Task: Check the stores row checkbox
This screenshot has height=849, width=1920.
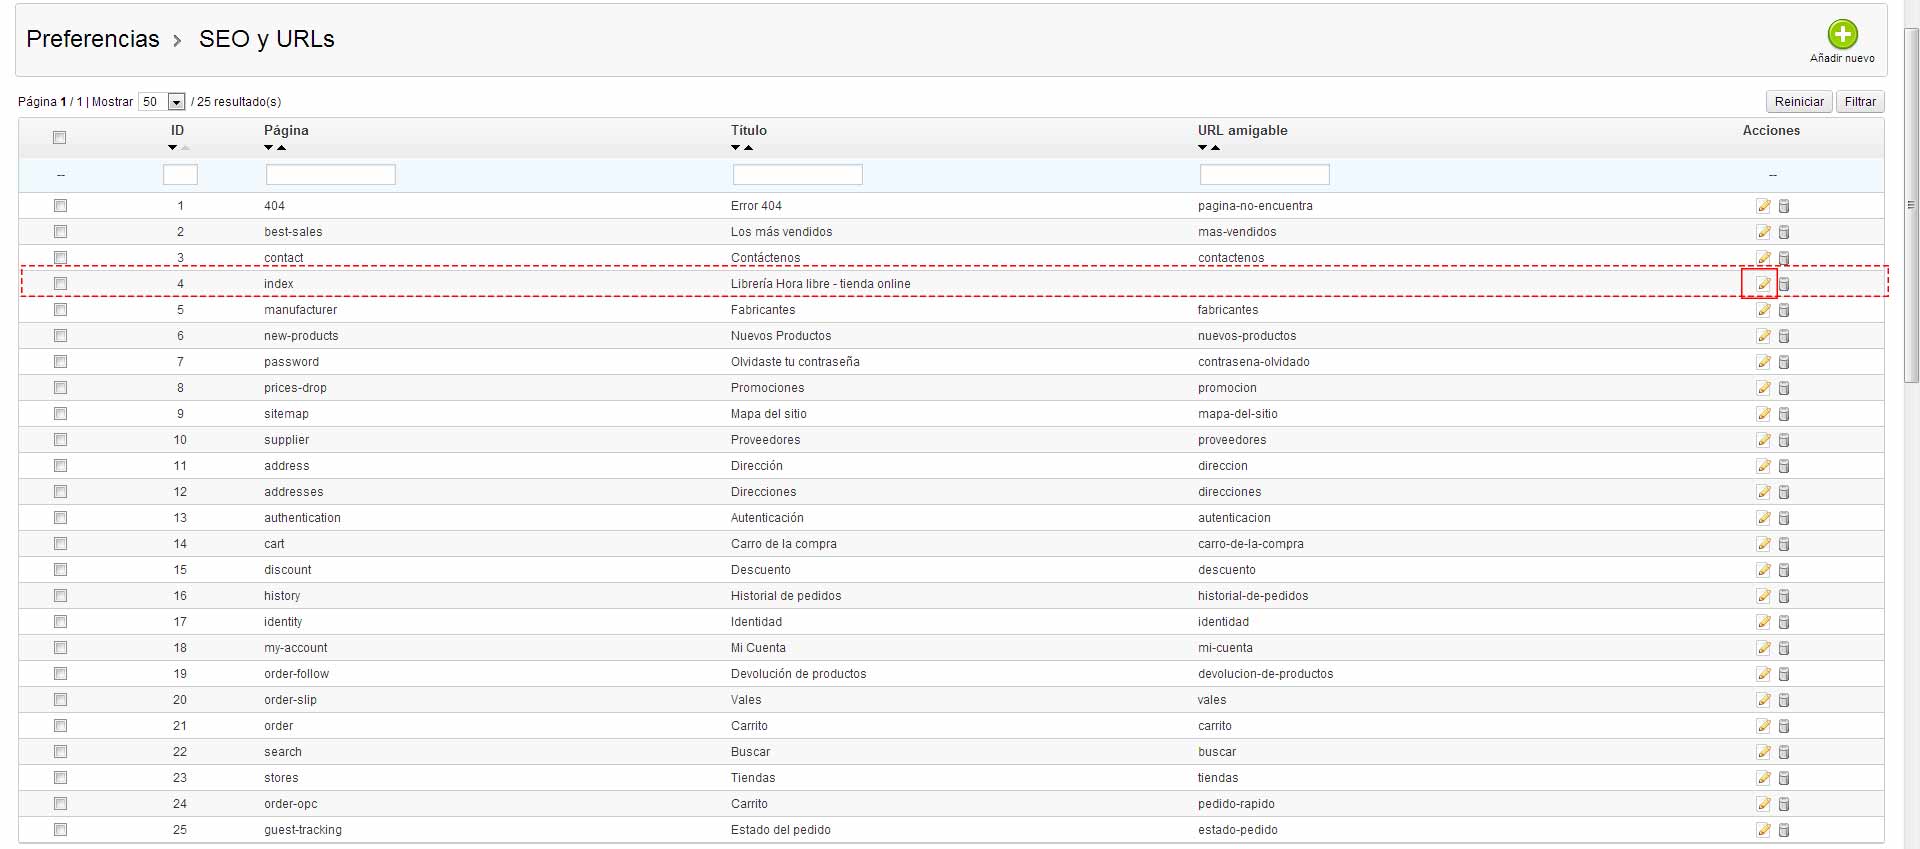Action: tap(60, 778)
